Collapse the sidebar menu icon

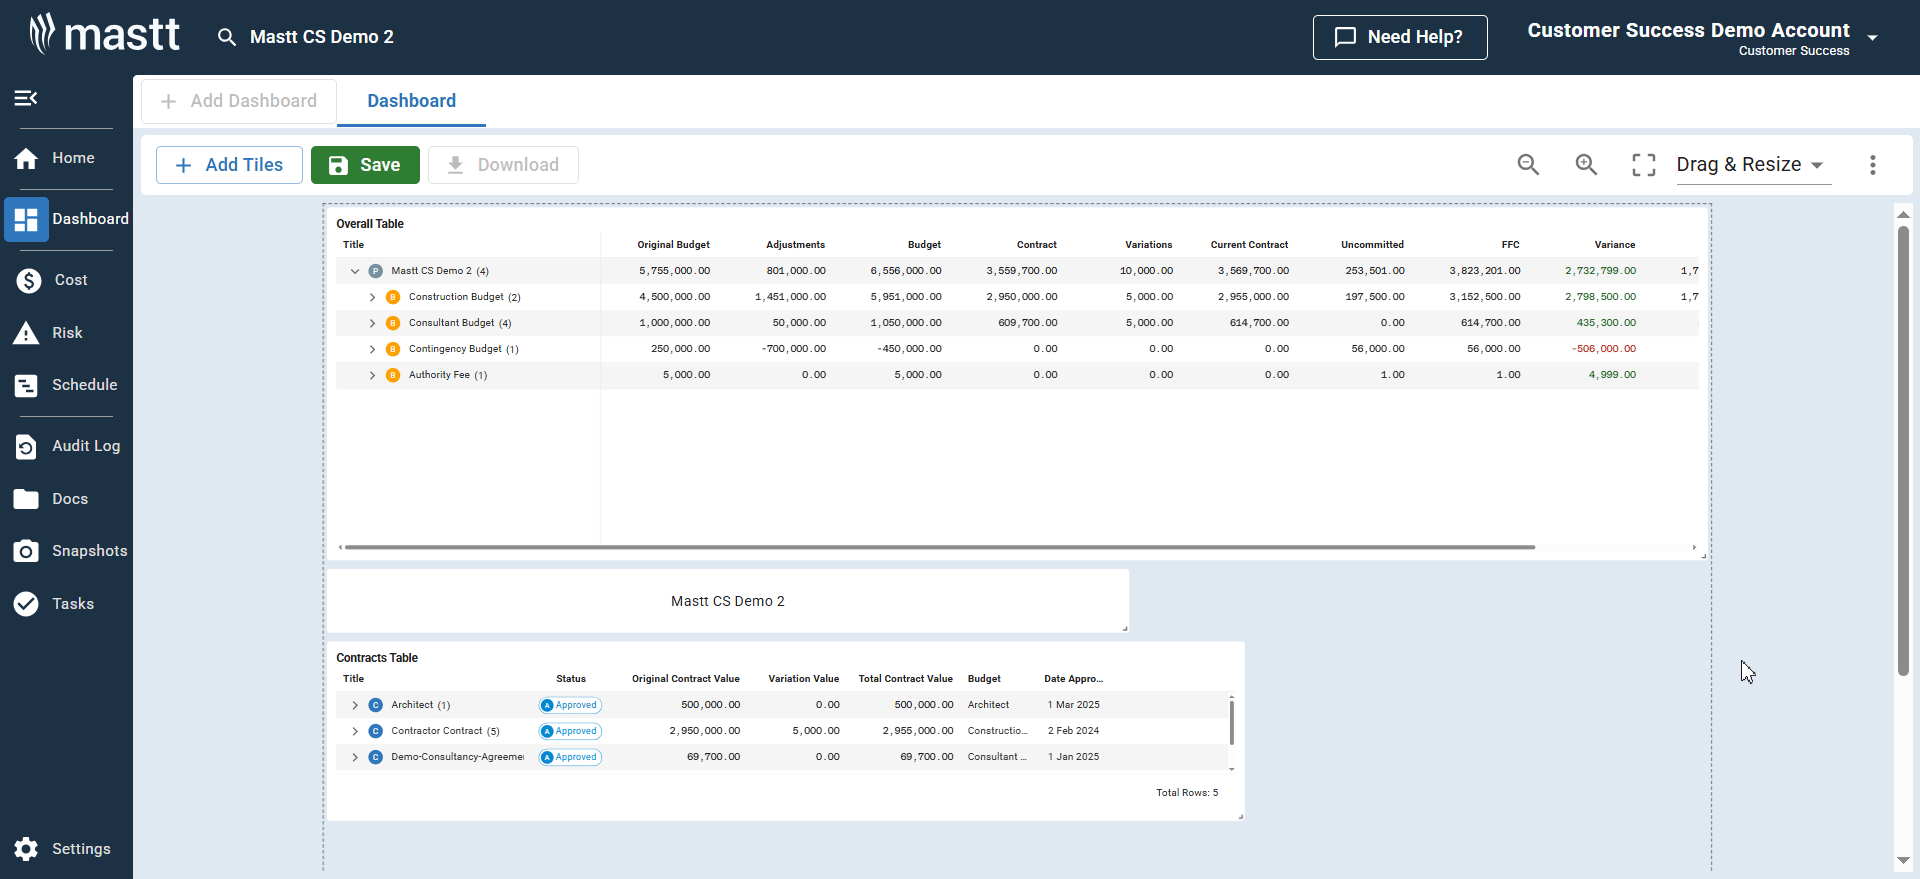tap(26, 98)
